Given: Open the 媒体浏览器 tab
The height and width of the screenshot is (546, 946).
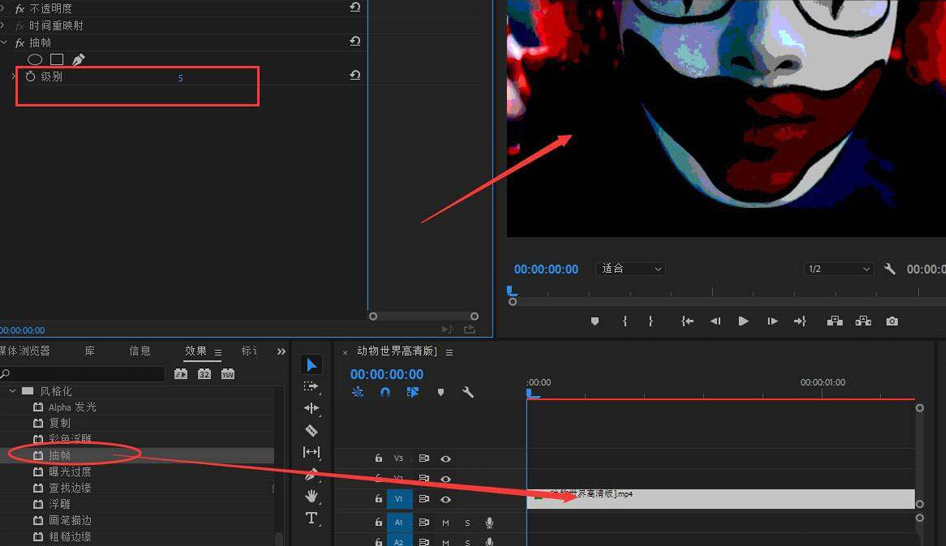Looking at the screenshot, I should (25, 351).
